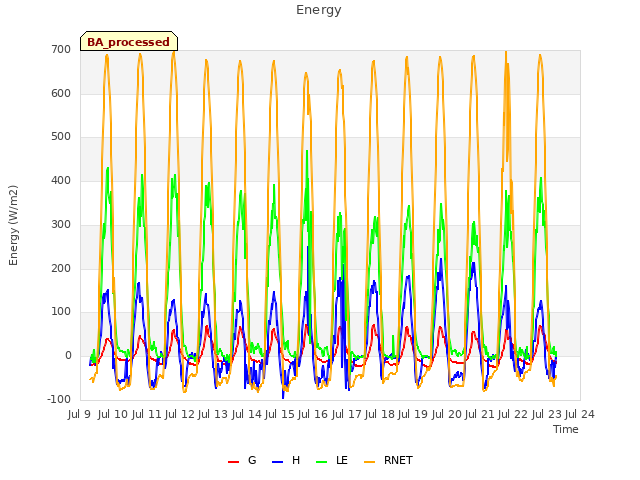This screenshot has width=640, height=480.
Task: Click the 100 y-axis tick label
Action: click(x=61, y=312)
